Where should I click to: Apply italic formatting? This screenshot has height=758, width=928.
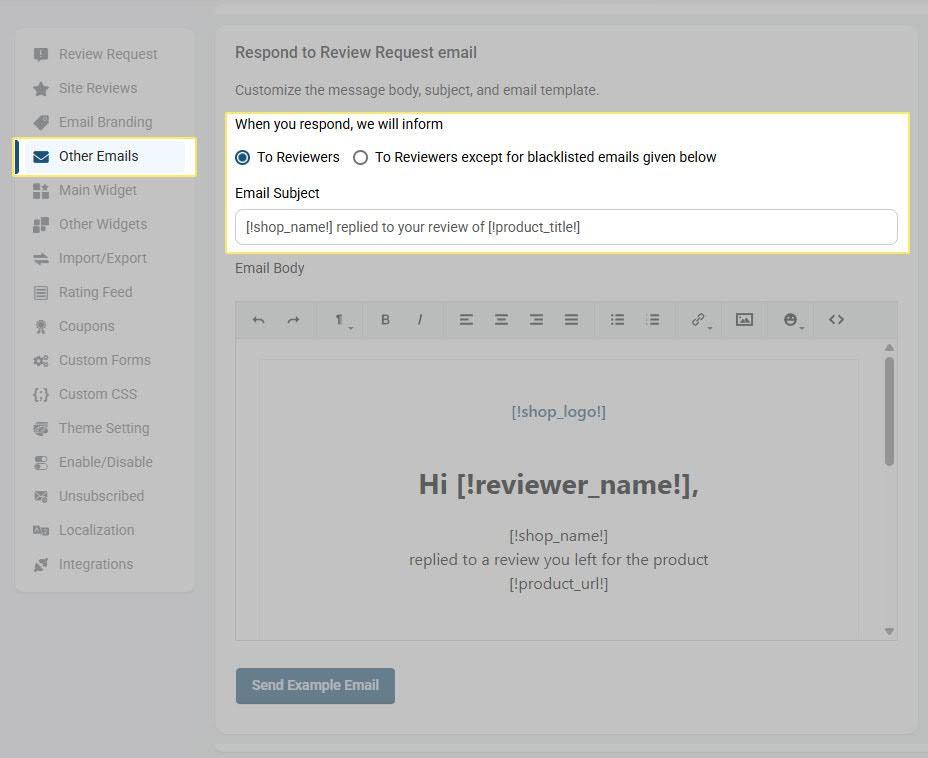[420, 319]
